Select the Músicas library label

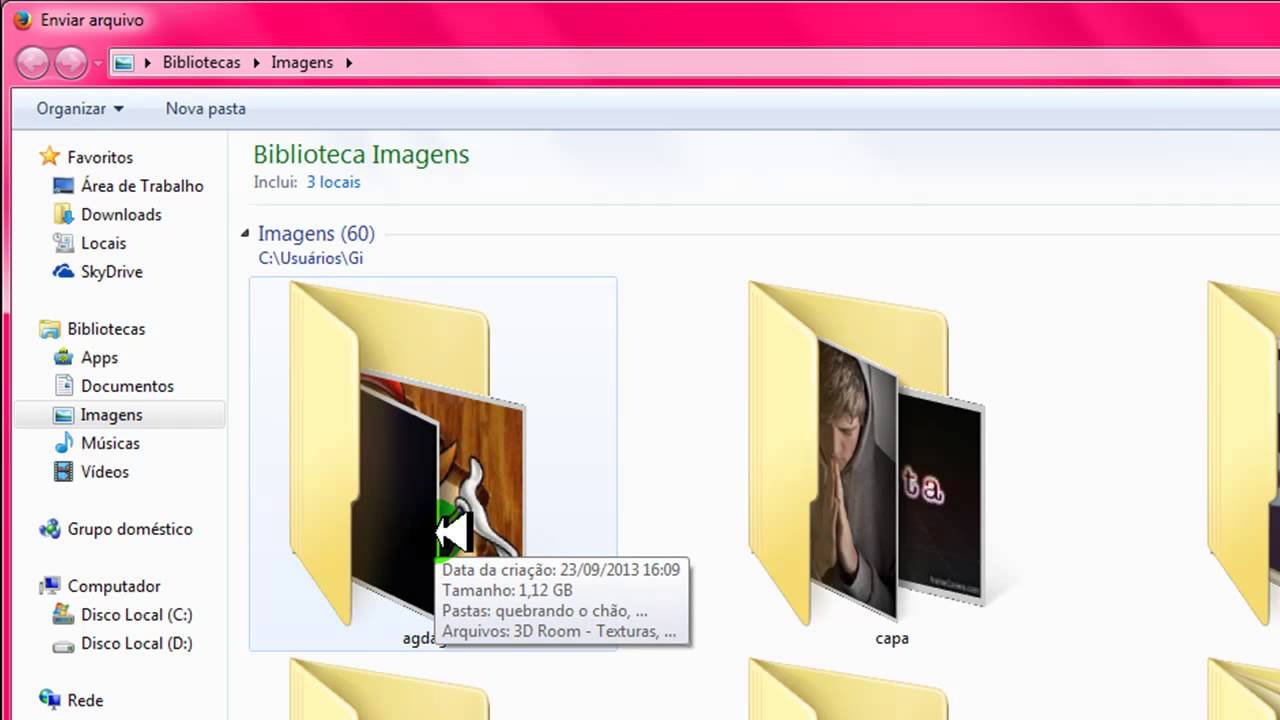(x=111, y=443)
